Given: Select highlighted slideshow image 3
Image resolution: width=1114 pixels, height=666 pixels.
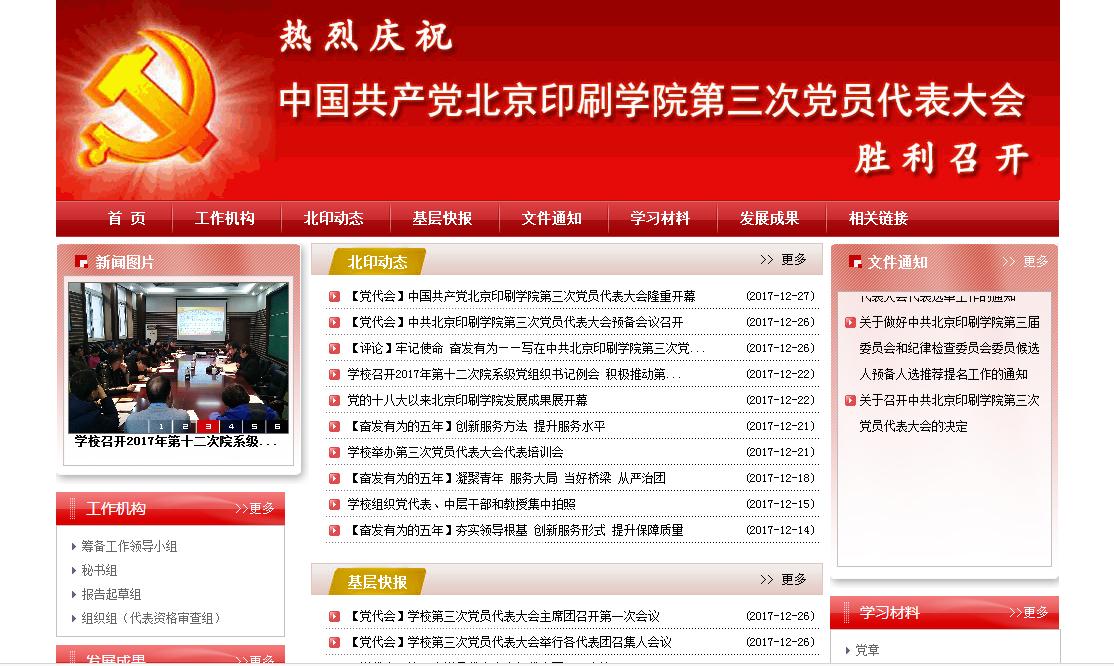Looking at the screenshot, I should [x=207, y=426].
